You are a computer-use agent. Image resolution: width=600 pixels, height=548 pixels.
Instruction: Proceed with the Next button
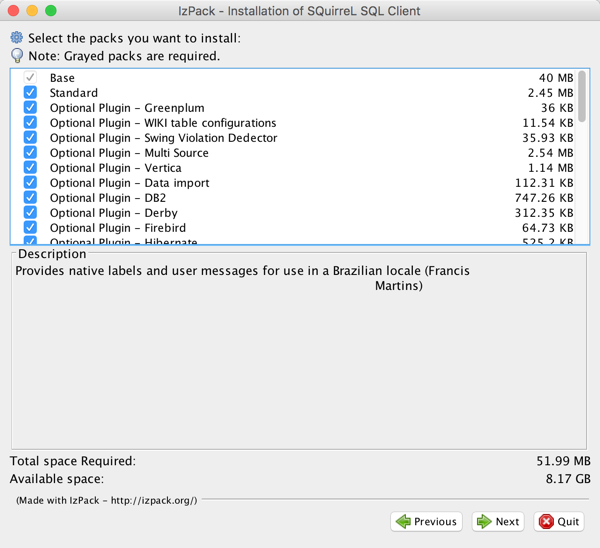click(498, 522)
